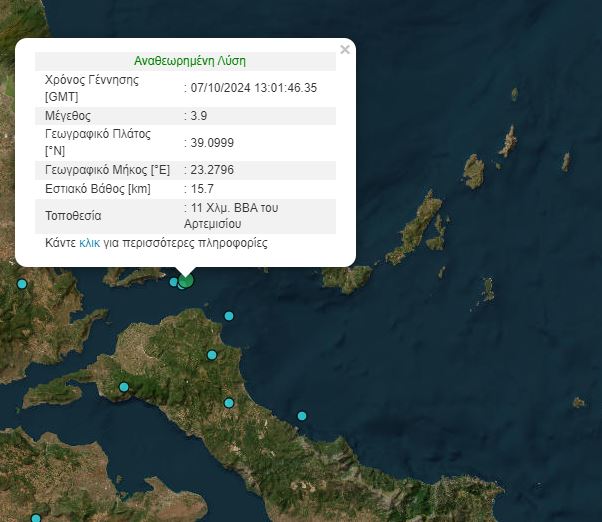Image resolution: width=602 pixels, height=522 pixels.
Task: Click the large green earthquake marker under the popup
Action: click(185, 281)
